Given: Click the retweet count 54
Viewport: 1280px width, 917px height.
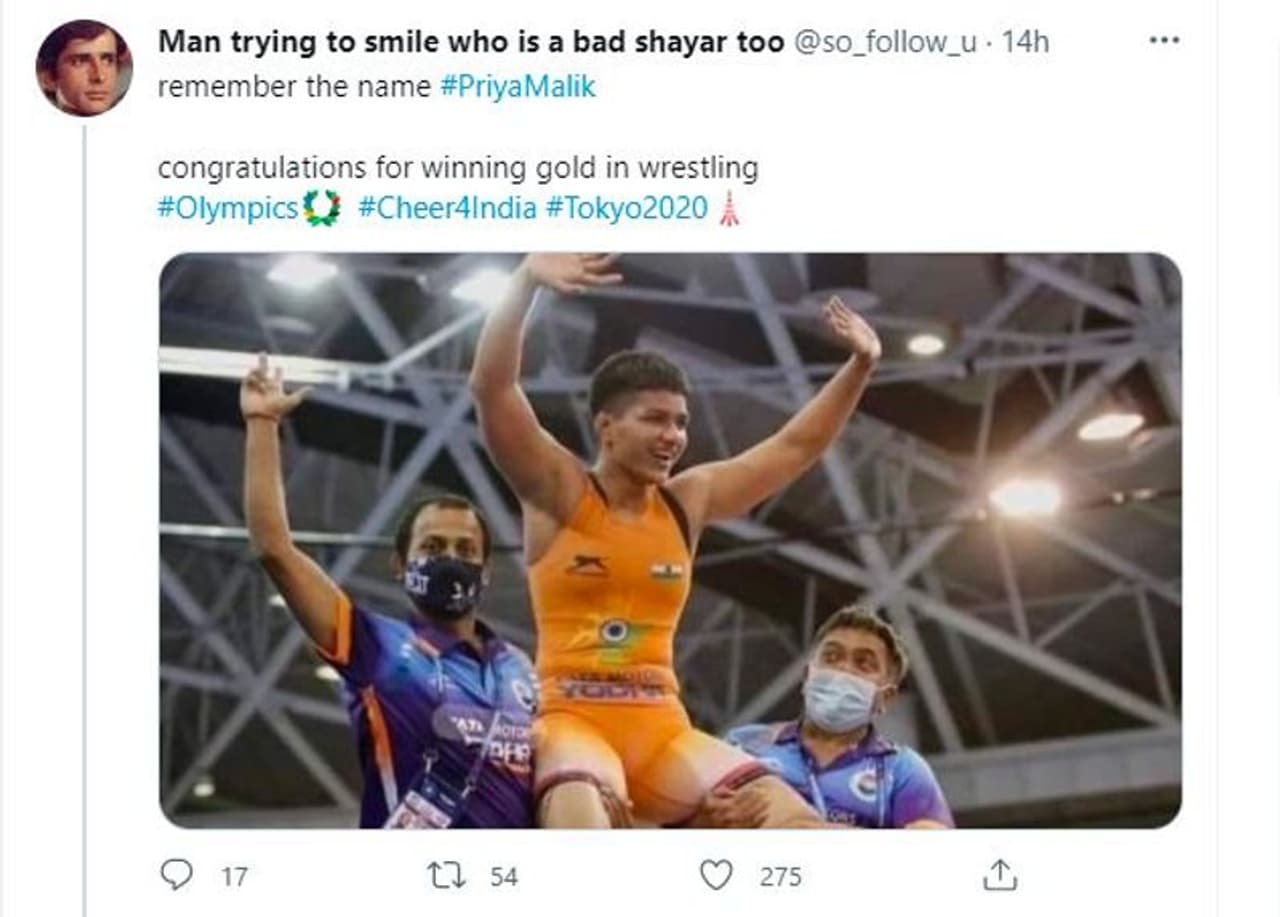Looking at the screenshot, I should tap(504, 877).
